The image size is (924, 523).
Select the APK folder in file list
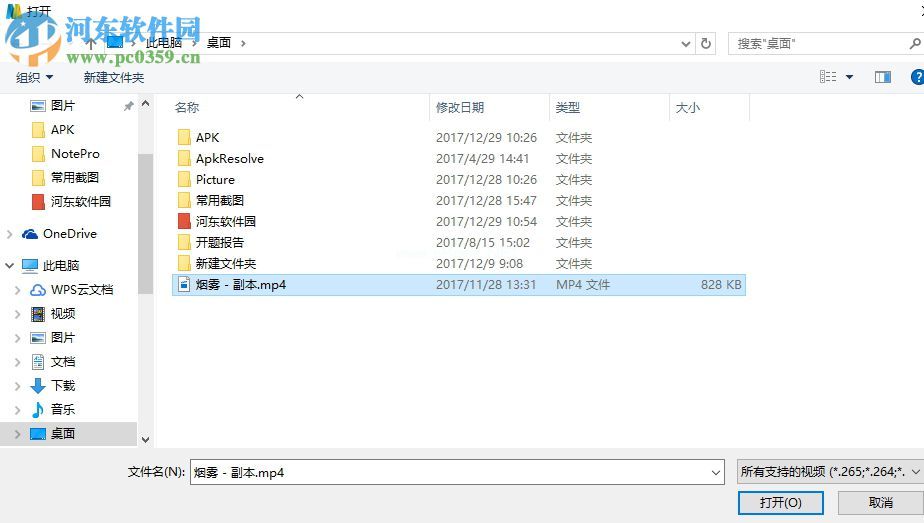tap(207, 138)
